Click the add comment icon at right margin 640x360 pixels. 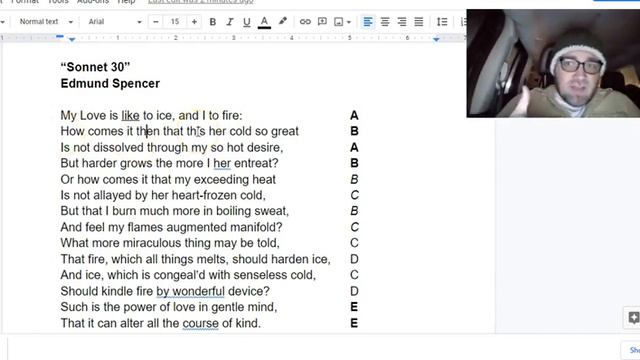point(633,318)
